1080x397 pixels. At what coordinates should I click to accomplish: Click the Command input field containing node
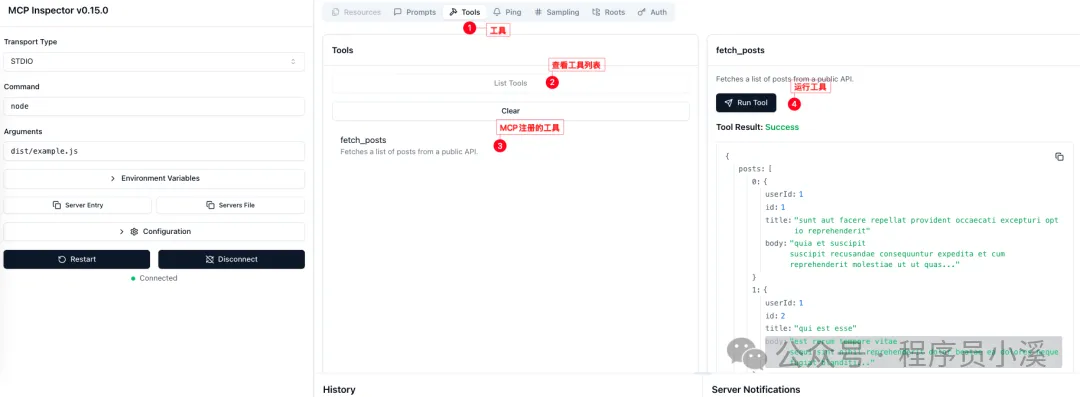[x=154, y=106]
